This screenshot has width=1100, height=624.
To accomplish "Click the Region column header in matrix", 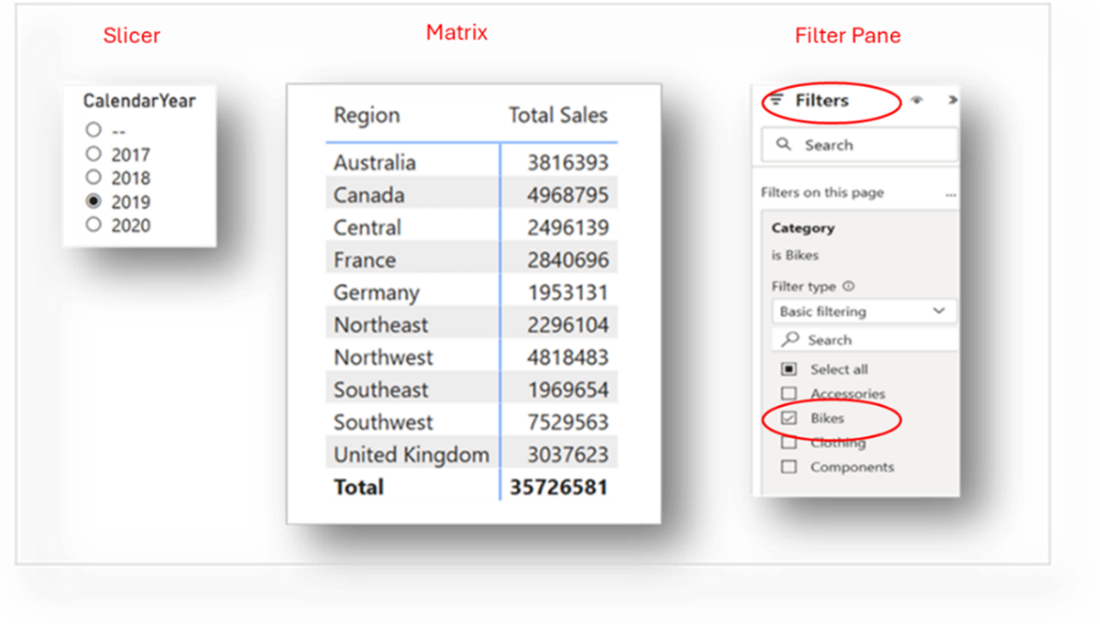I will 366,115.
